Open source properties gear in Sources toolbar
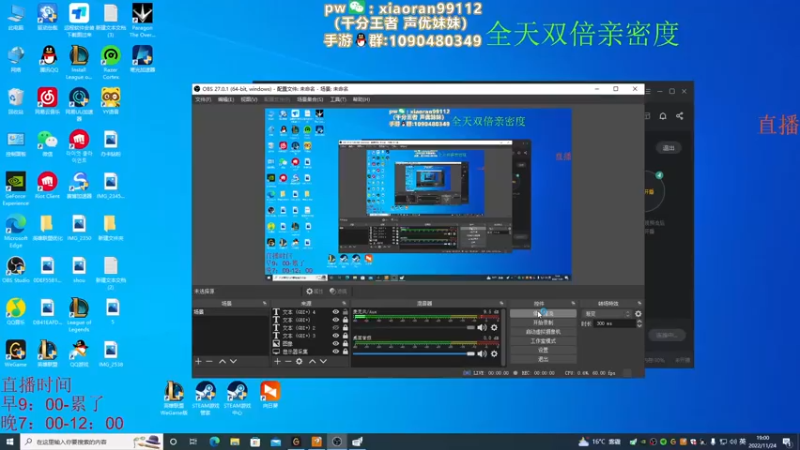 click(x=299, y=361)
